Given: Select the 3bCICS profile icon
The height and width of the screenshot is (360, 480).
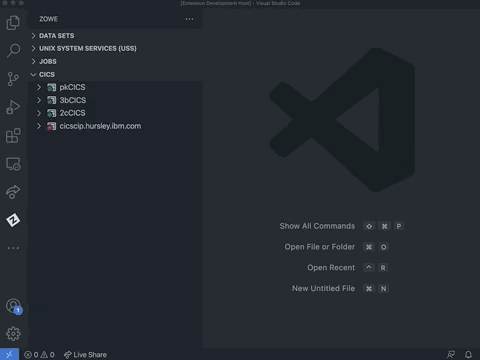Looking at the screenshot, I should [51, 100].
